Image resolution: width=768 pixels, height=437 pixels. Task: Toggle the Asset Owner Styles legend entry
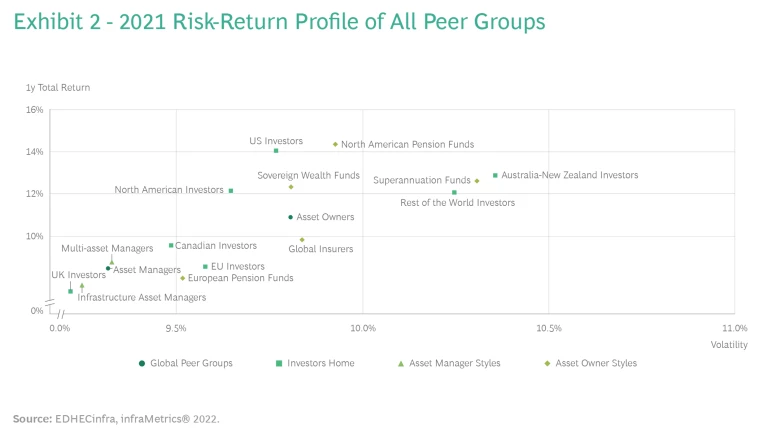coord(590,363)
